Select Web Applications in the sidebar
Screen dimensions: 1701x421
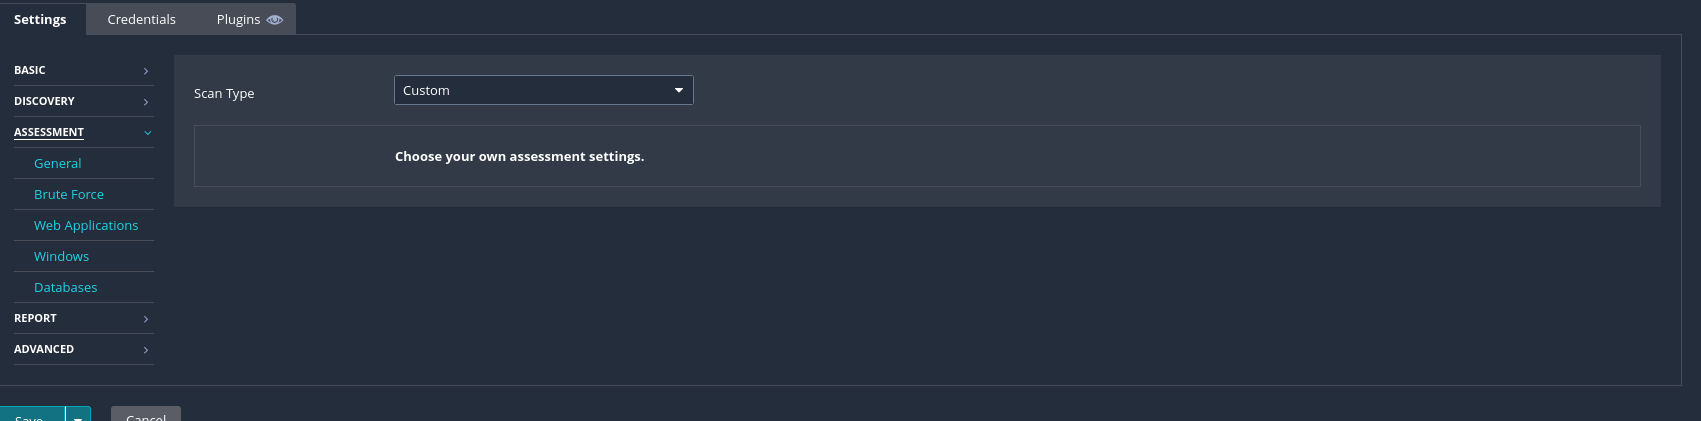pos(86,226)
